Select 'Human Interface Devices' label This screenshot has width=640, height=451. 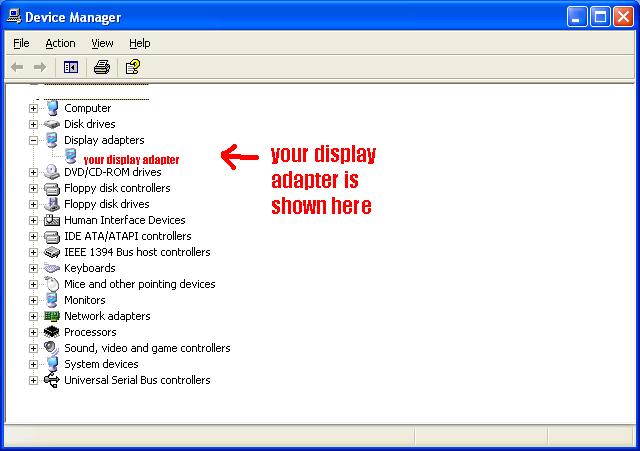[x=125, y=220]
